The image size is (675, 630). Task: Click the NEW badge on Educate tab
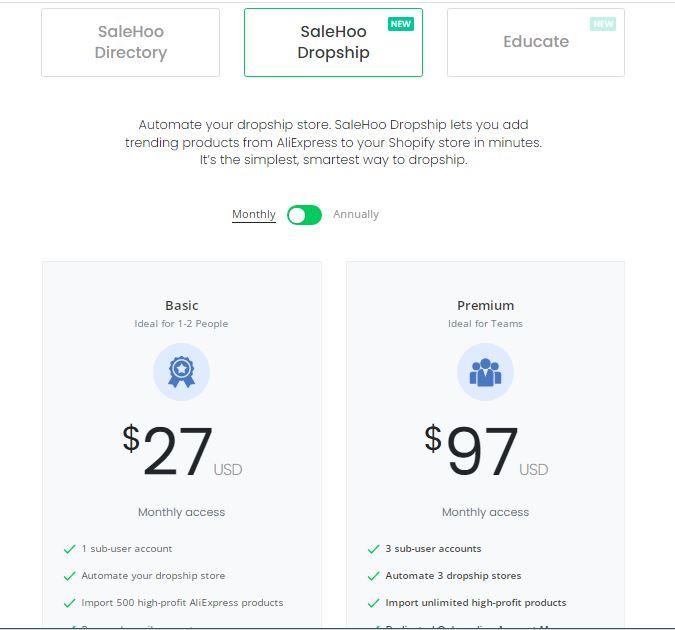pos(603,24)
